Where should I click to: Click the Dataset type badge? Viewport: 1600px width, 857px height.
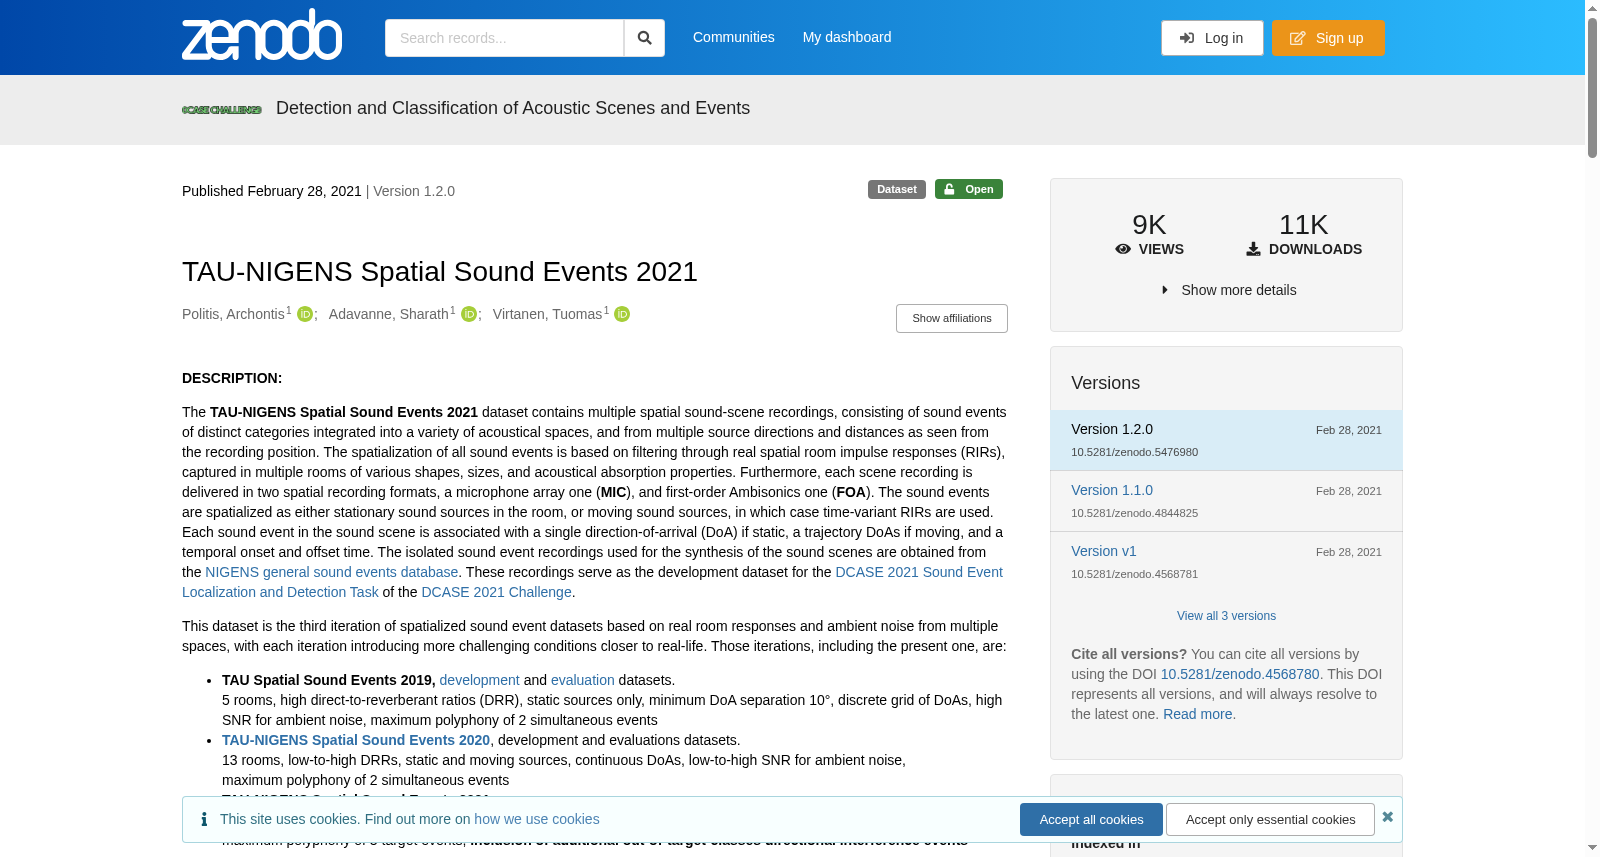(897, 189)
